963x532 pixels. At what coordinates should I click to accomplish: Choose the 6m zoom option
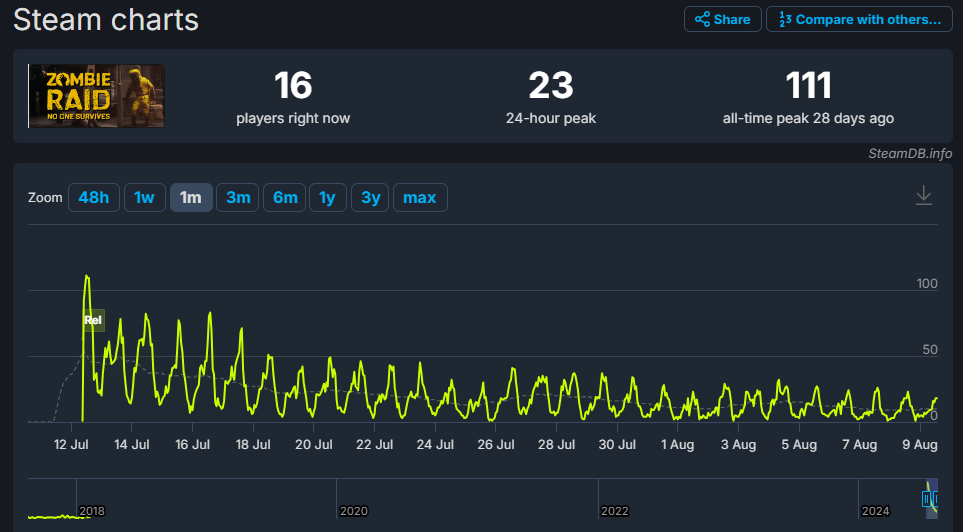[285, 197]
